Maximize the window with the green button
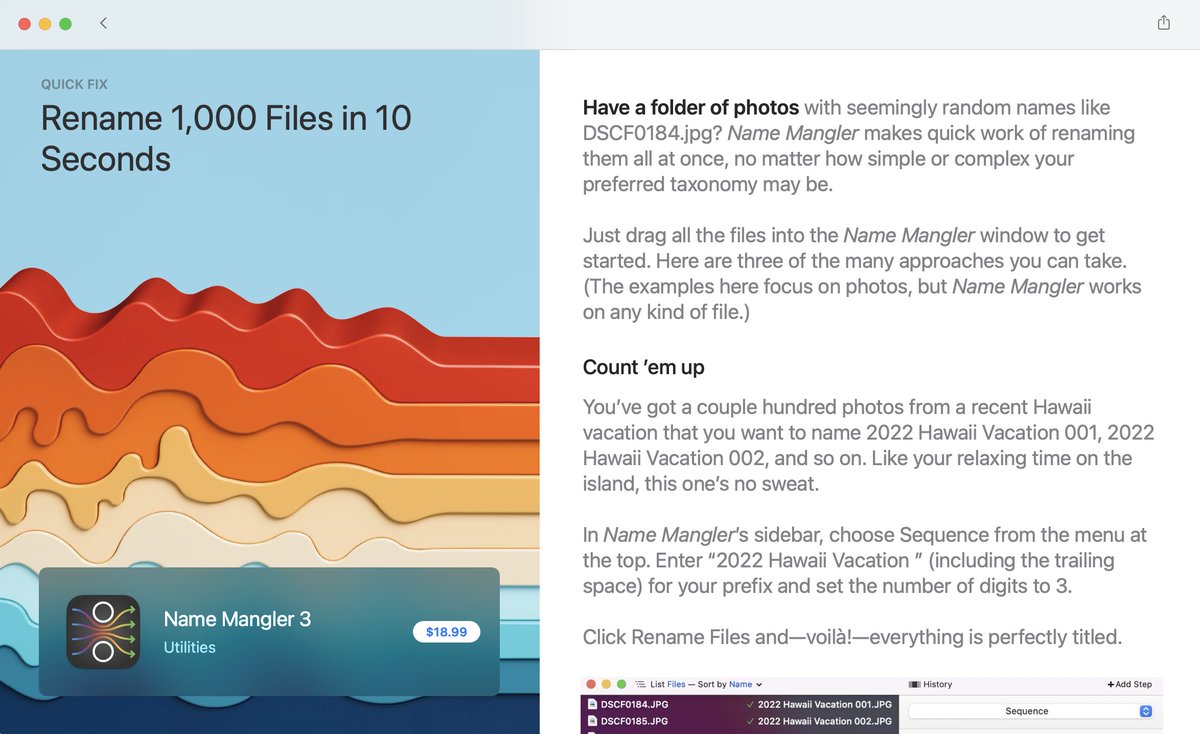Image resolution: width=1200 pixels, height=734 pixels. click(x=65, y=23)
